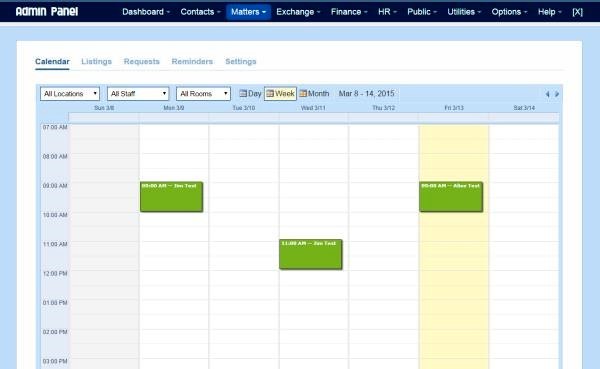This screenshot has height=369, width=600.
Task: Open the Finance menu
Action: 349,12
